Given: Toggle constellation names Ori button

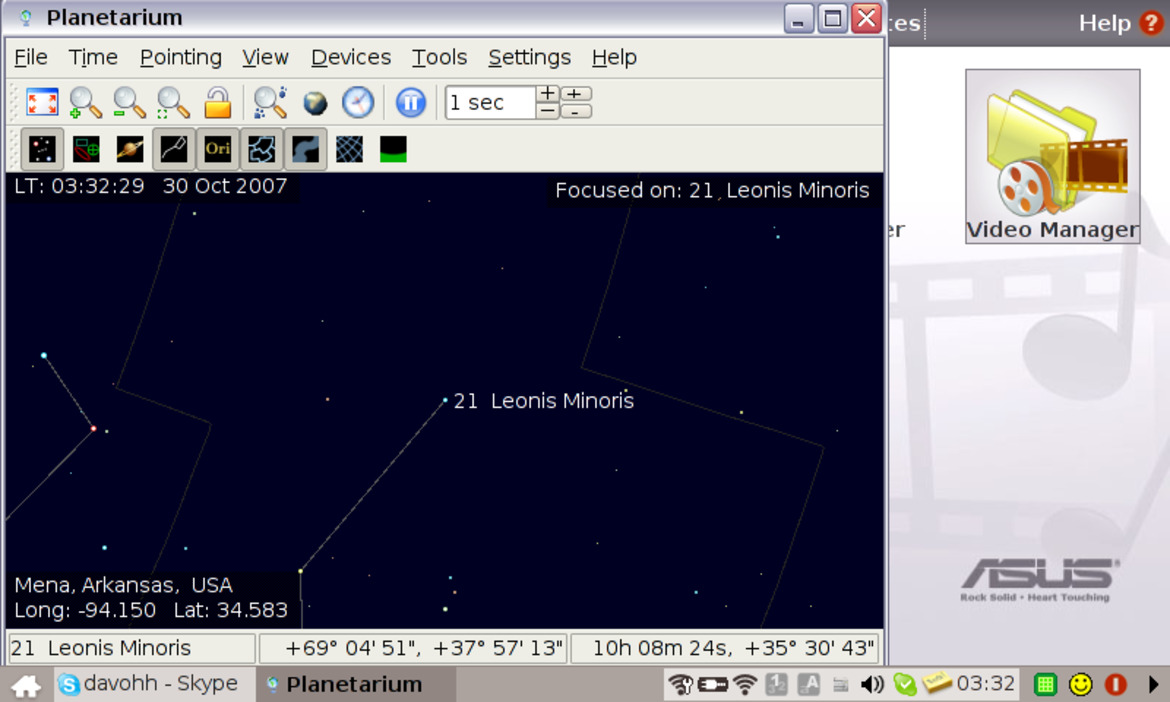Looking at the screenshot, I should click(x=217, y=149).
